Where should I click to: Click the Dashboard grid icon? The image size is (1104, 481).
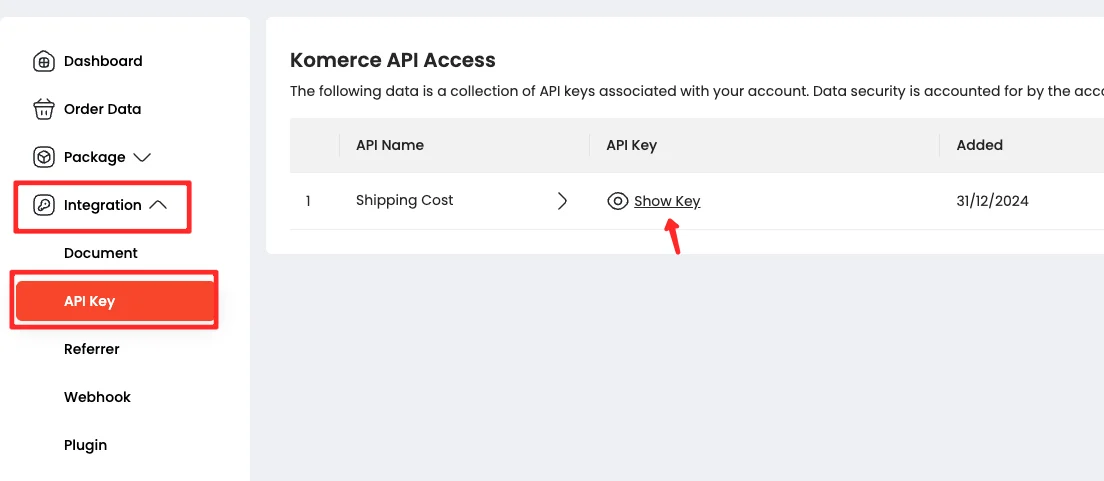(x=44, y=61)
